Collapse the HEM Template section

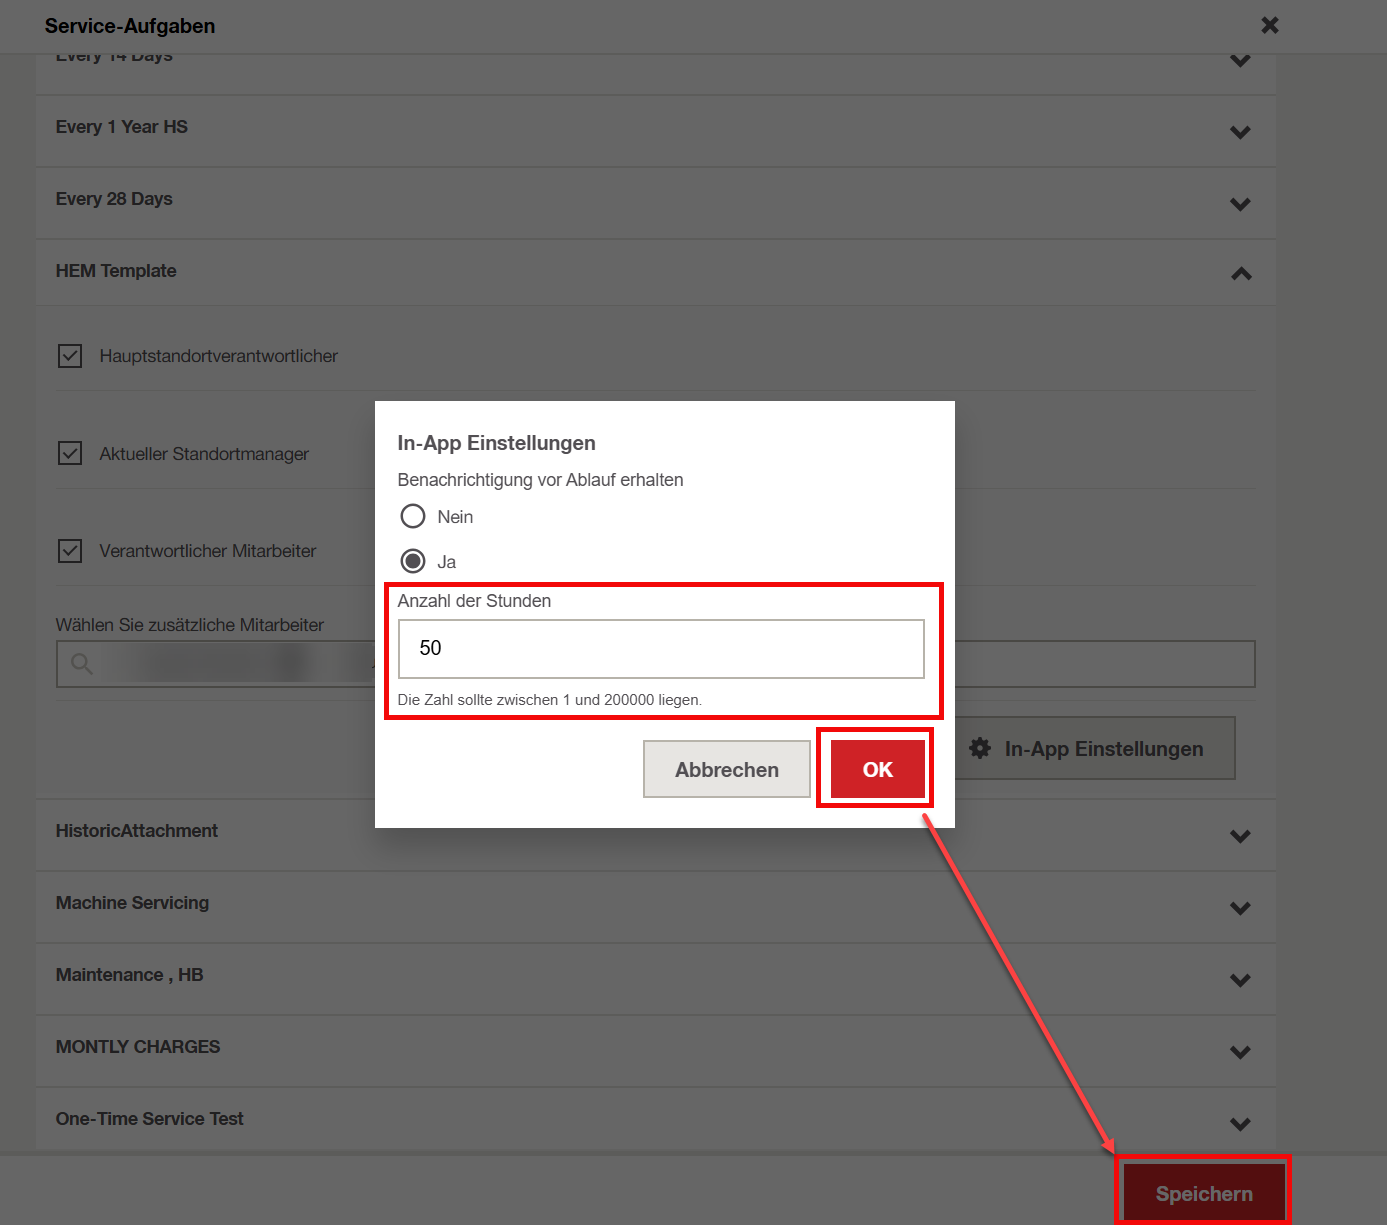[x=1240, y=273]
